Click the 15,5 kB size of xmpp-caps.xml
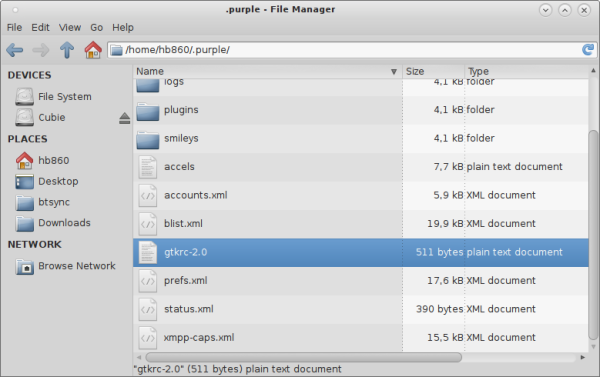The width and height of the screenshot is (600, 377). tap(445, 338)
